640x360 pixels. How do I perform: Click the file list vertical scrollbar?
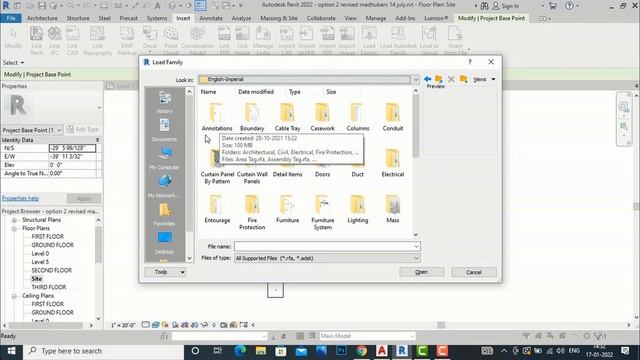[x=416, y=163]
